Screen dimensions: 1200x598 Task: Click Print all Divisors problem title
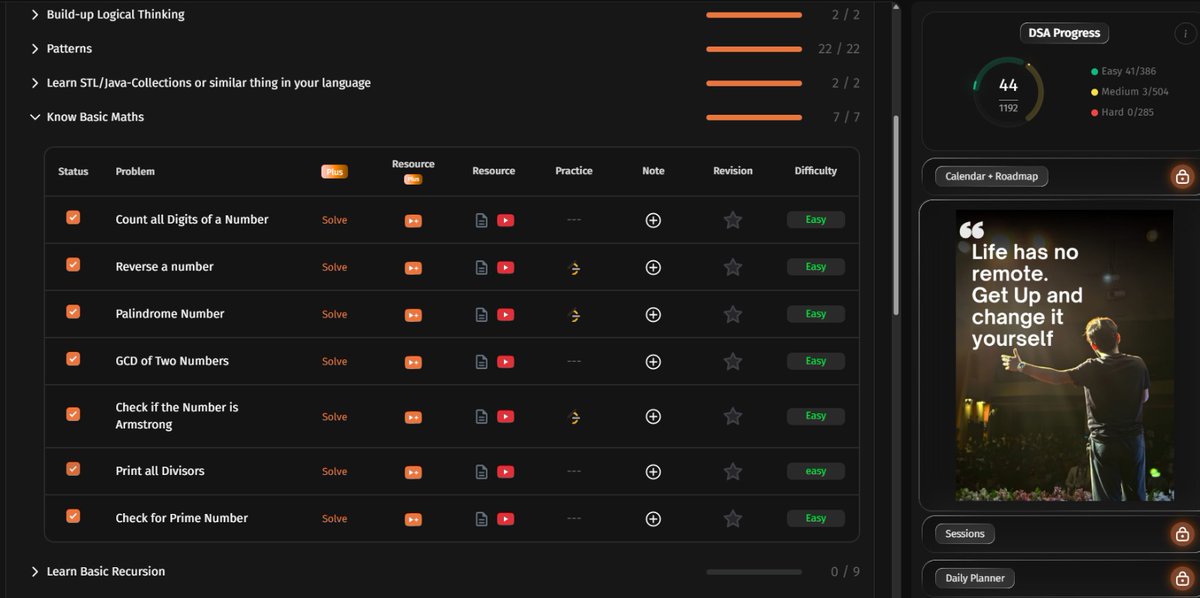click(160, 471)
